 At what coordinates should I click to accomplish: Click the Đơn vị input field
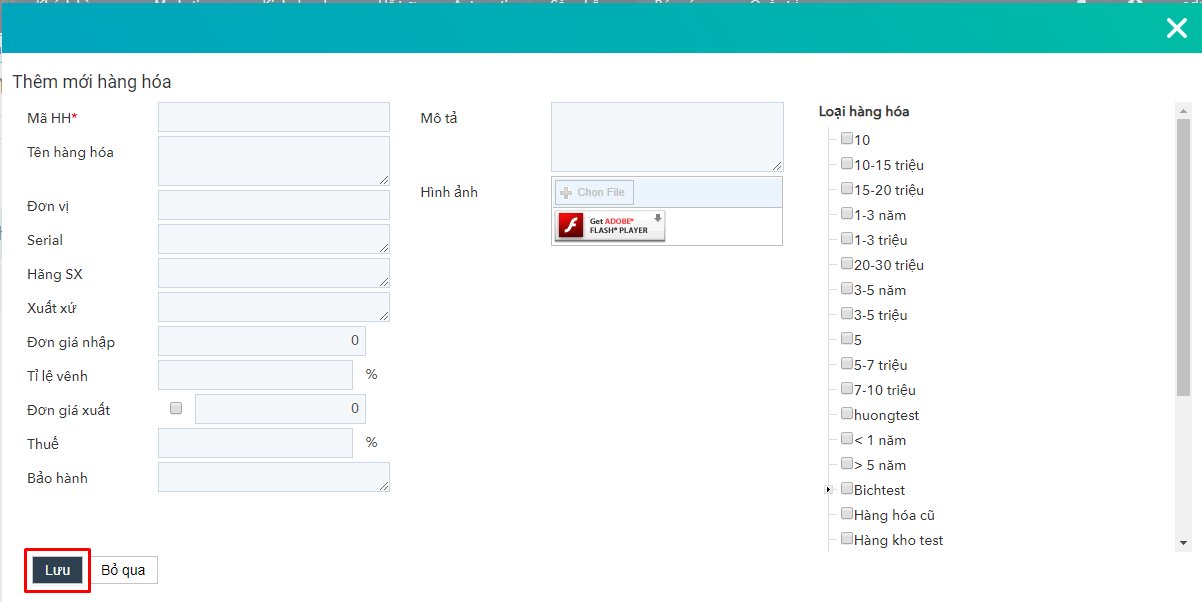click(x=274, y=205)
